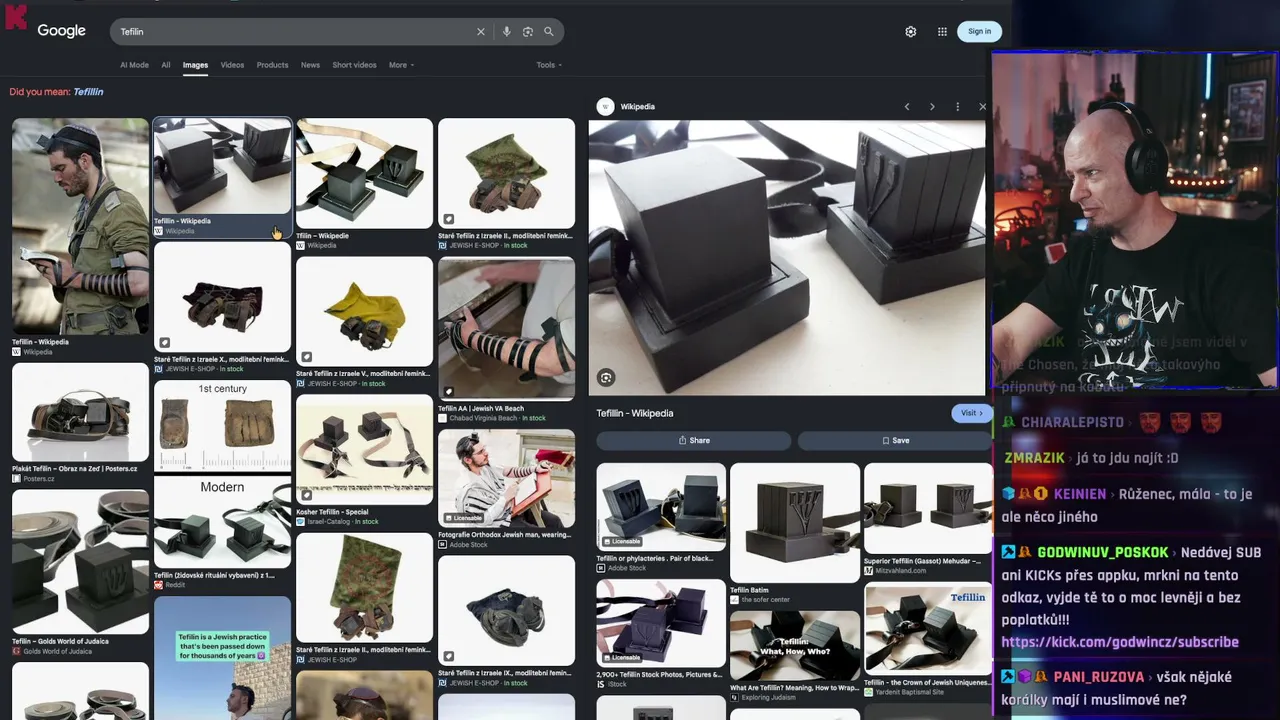Click the magnifier search icon
Viewport: 1280px width, 720px height.
coord(549,32)
